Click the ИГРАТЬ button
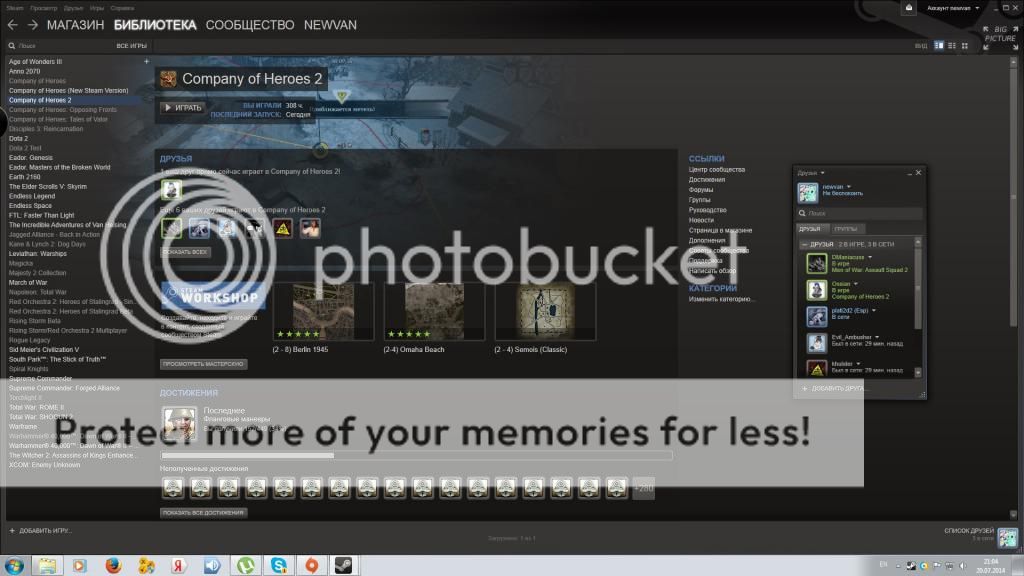Image resolution: width=1024 pixels, height=576 pixels. pyautogui.click(x=183, y=108)
